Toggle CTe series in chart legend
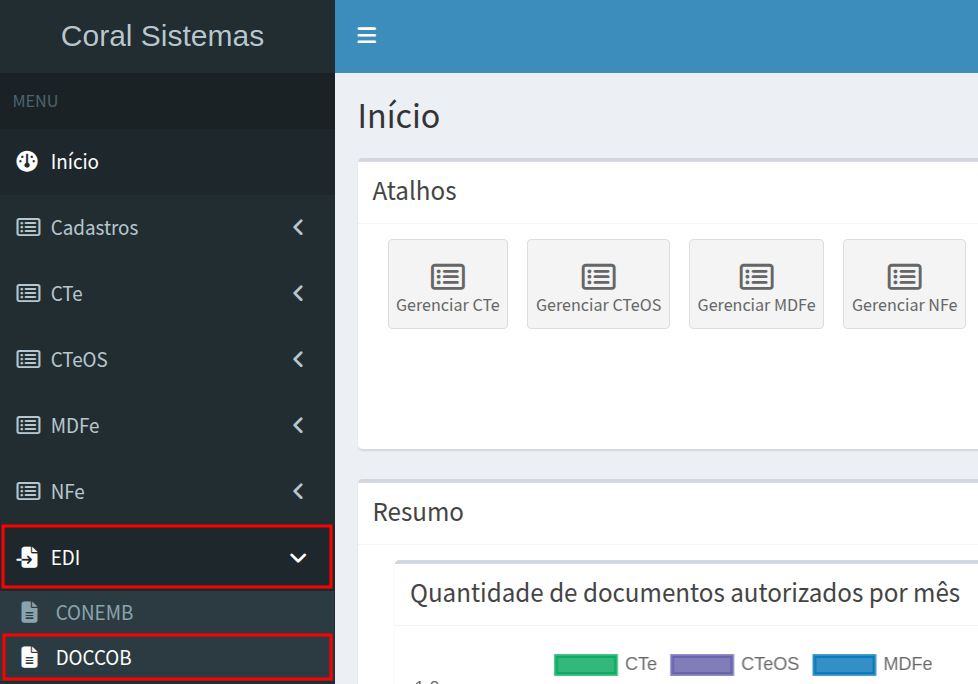This screenshot has width=978, height=684. point(640,664)
